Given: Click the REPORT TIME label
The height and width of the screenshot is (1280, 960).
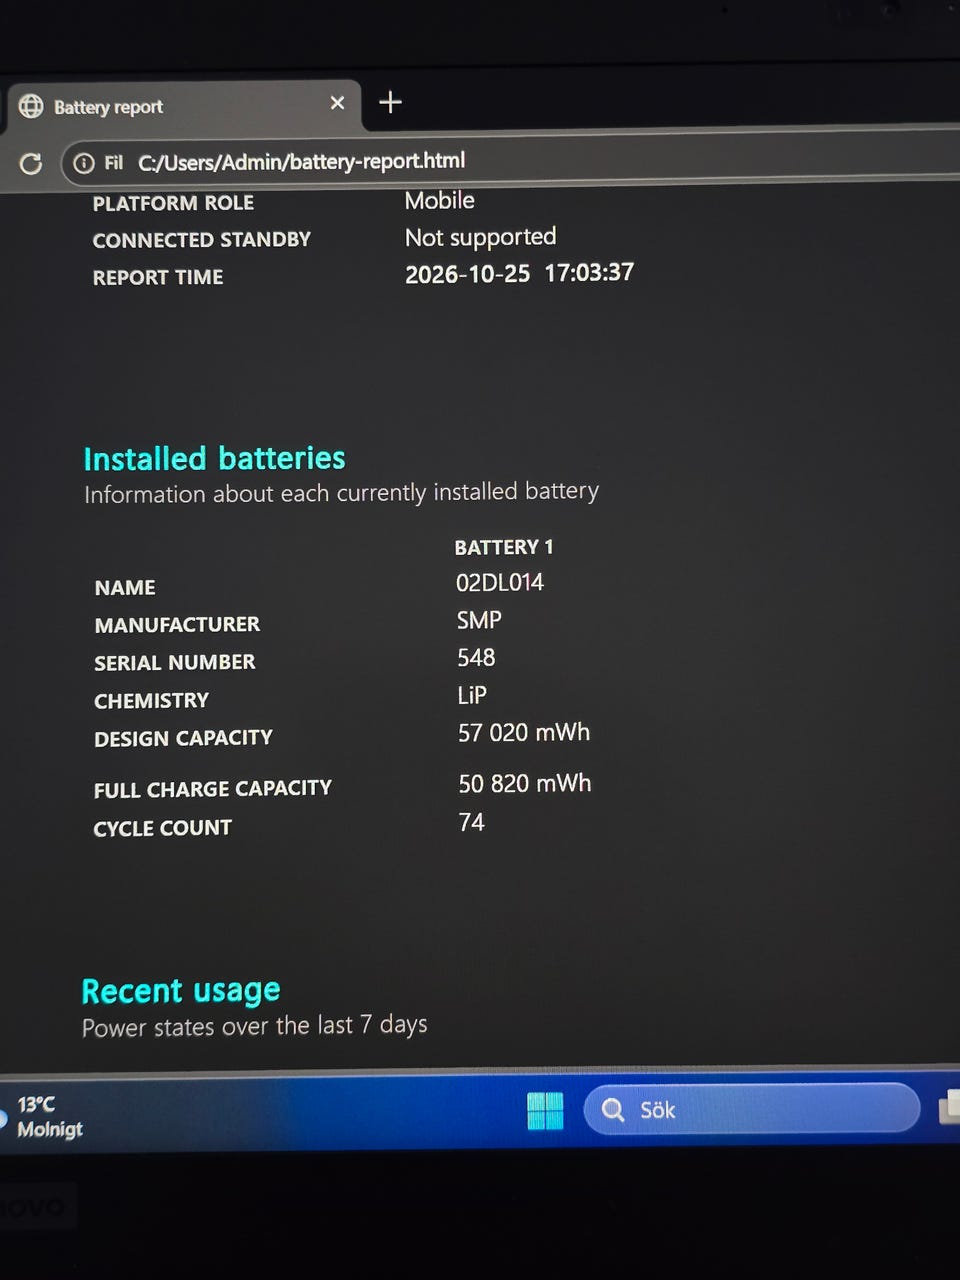Looking at the screenshot, I should point(158,277).
